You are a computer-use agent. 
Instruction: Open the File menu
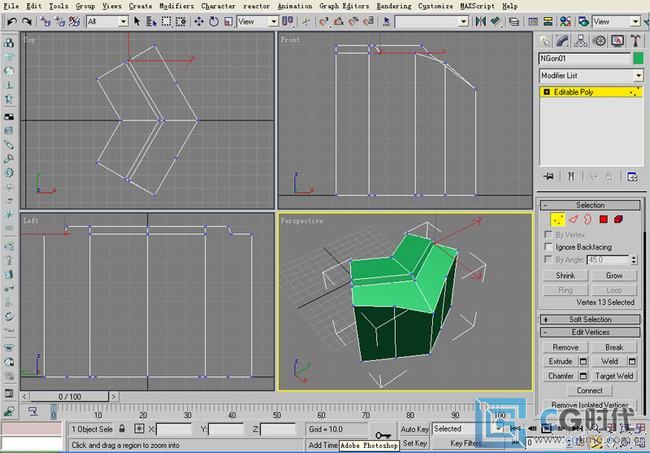click(x=11, y=6)
